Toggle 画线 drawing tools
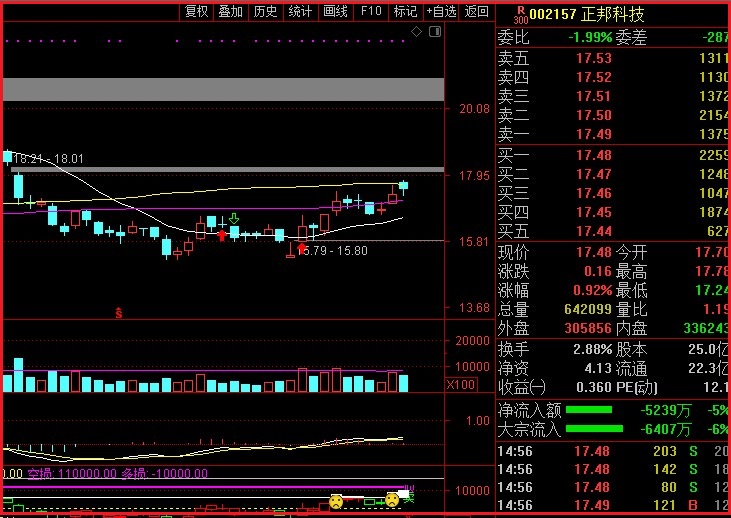 click(x=335, y=11)
